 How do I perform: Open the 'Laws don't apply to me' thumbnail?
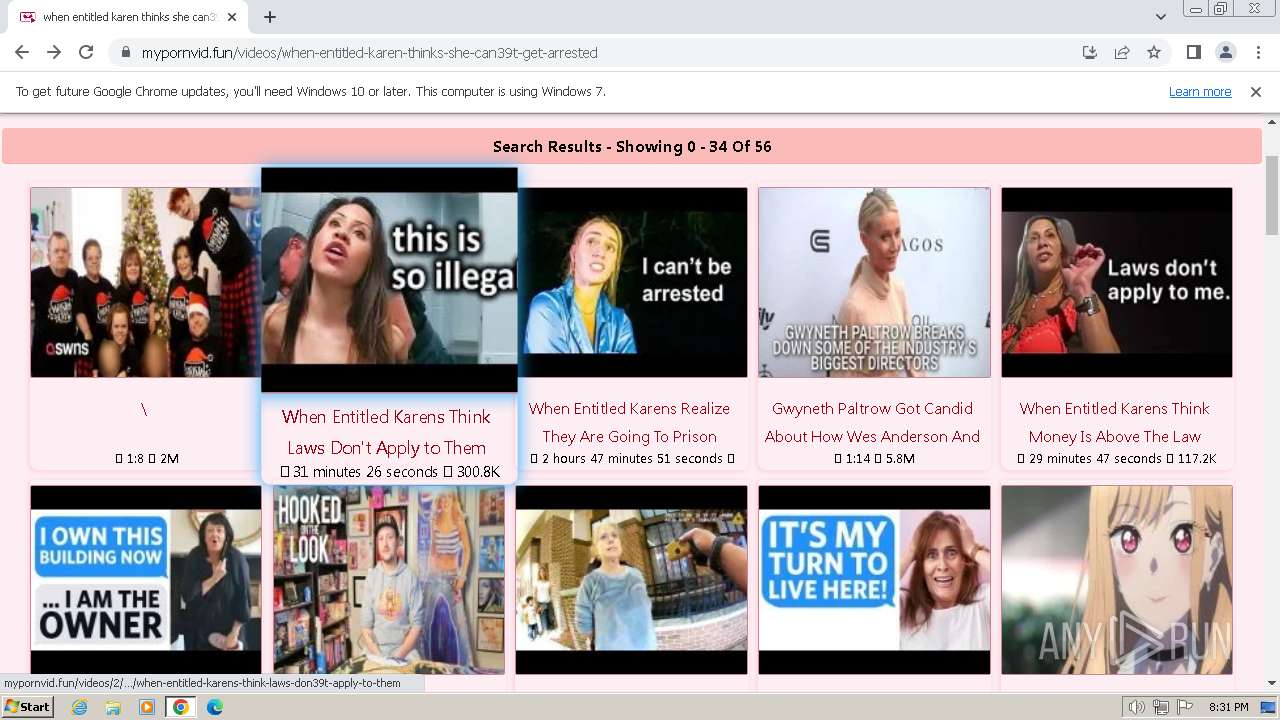1117,282
